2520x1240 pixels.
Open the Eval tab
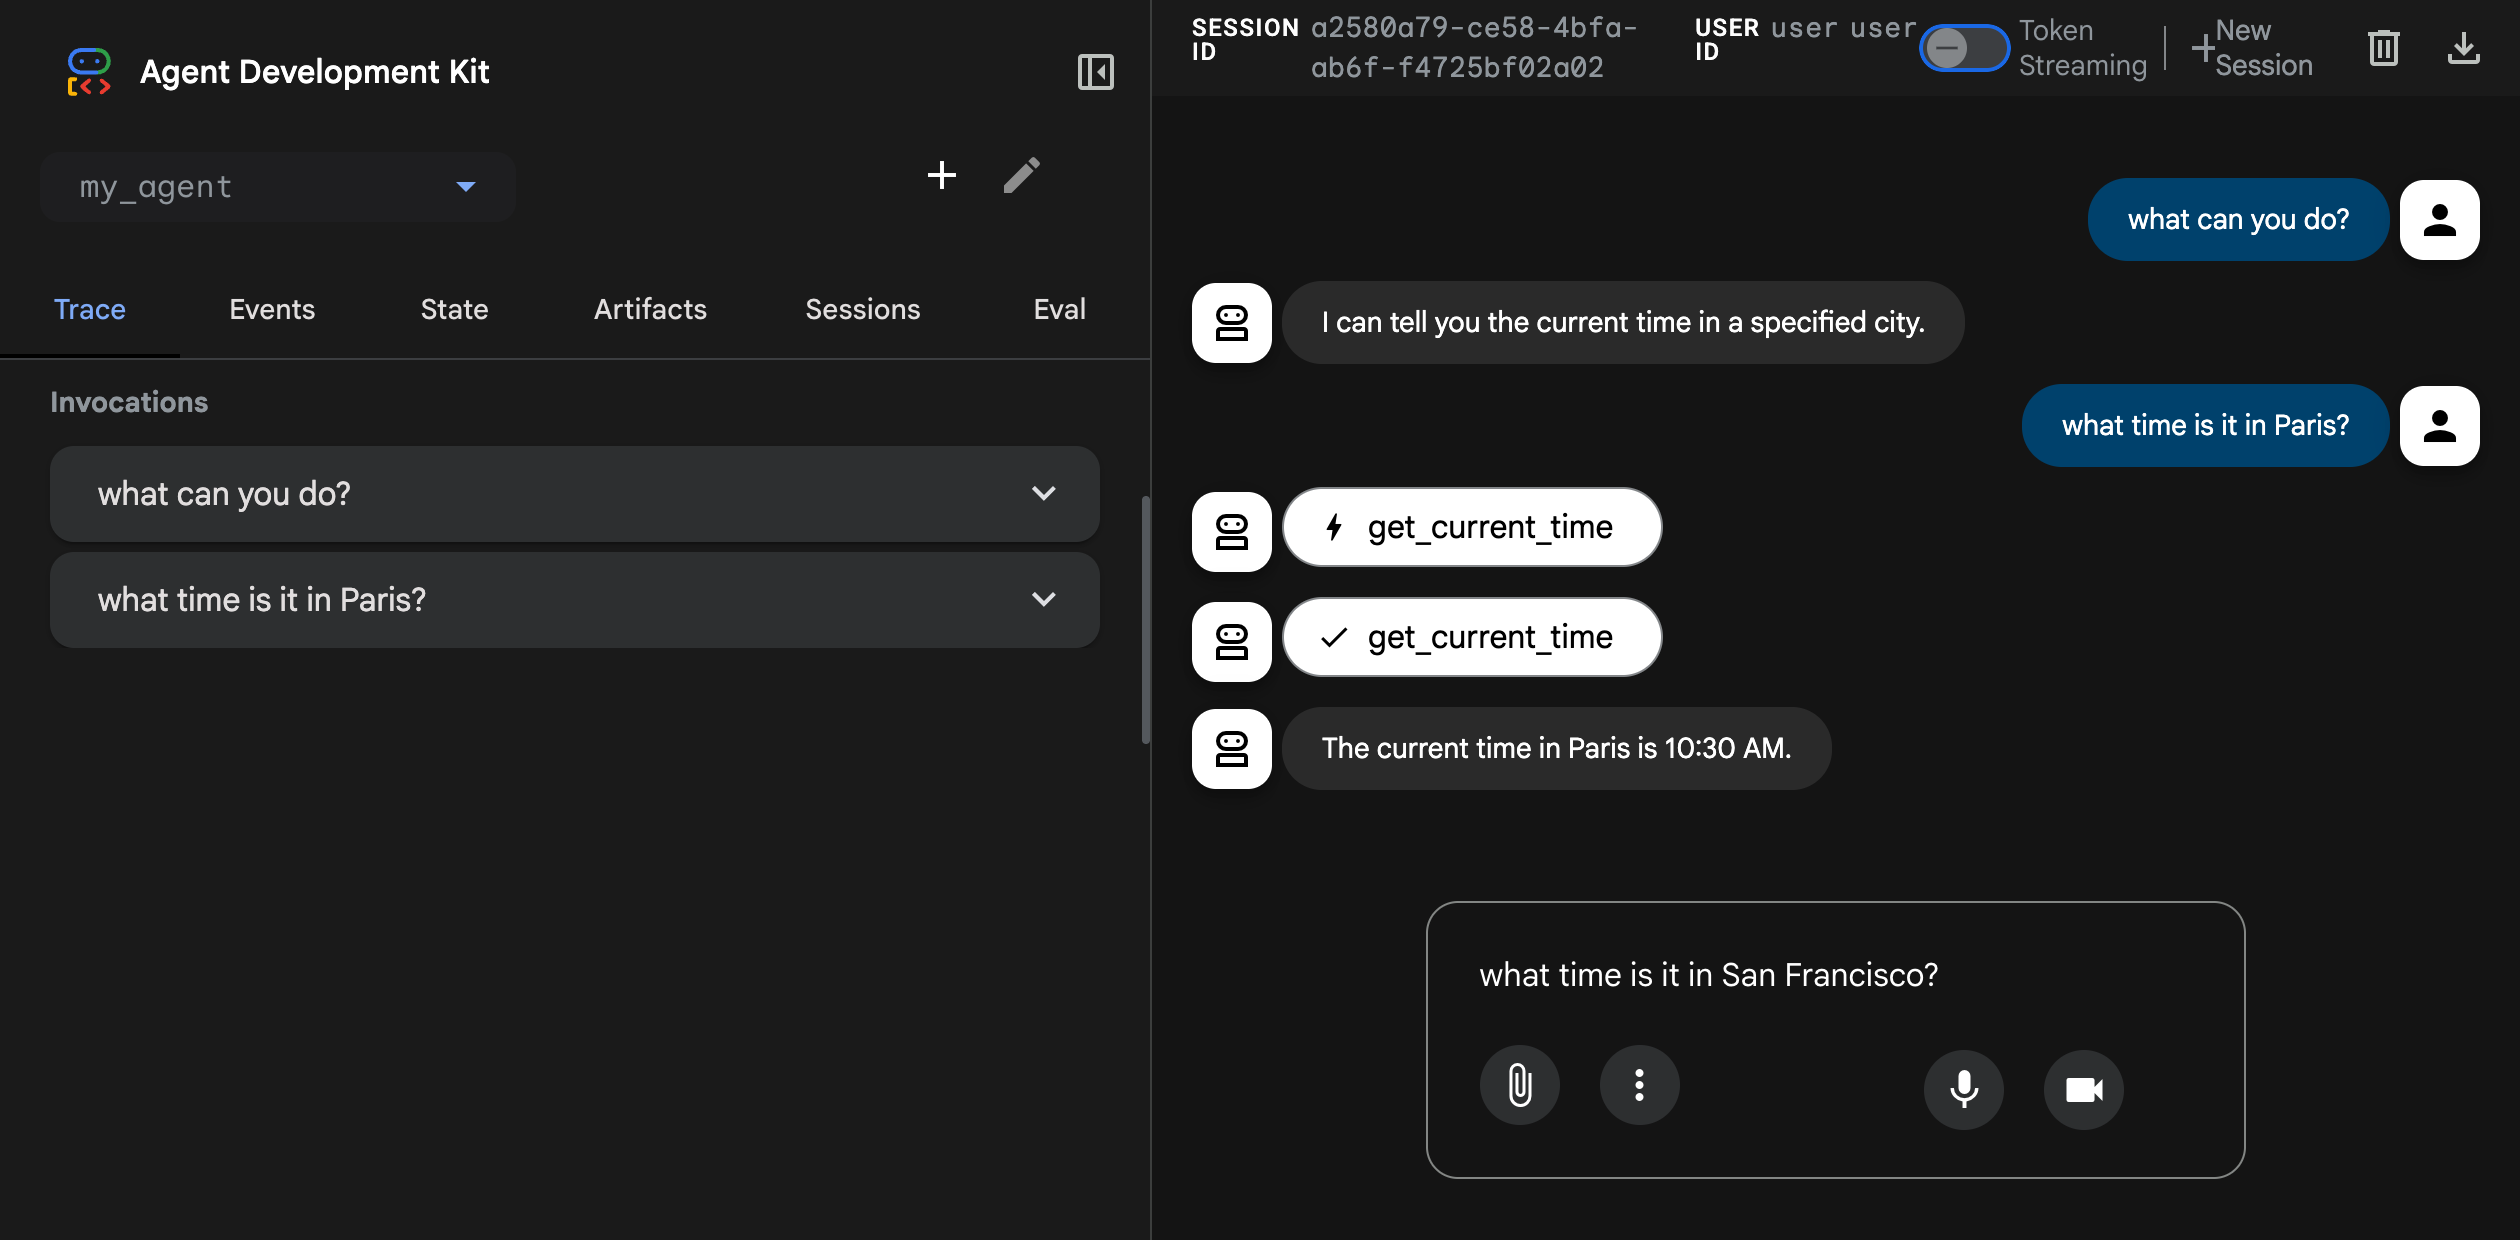click(x=1058, y=309)
